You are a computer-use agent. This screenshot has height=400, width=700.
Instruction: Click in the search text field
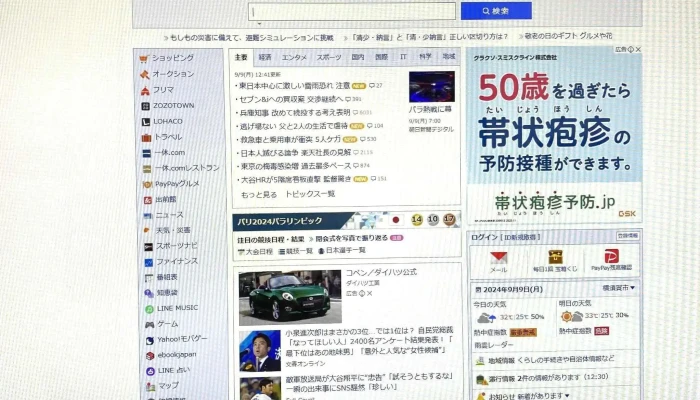click(352, 11)
